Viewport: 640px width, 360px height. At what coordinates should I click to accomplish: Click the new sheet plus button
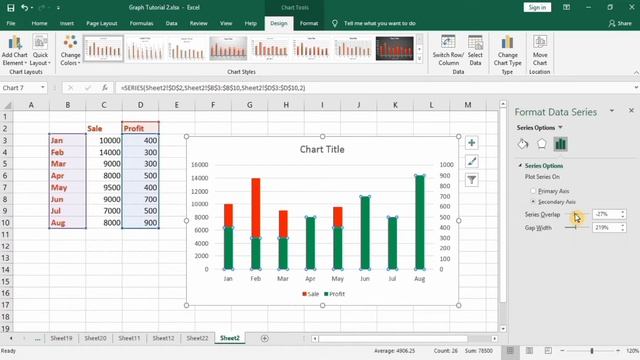point(264,338)
